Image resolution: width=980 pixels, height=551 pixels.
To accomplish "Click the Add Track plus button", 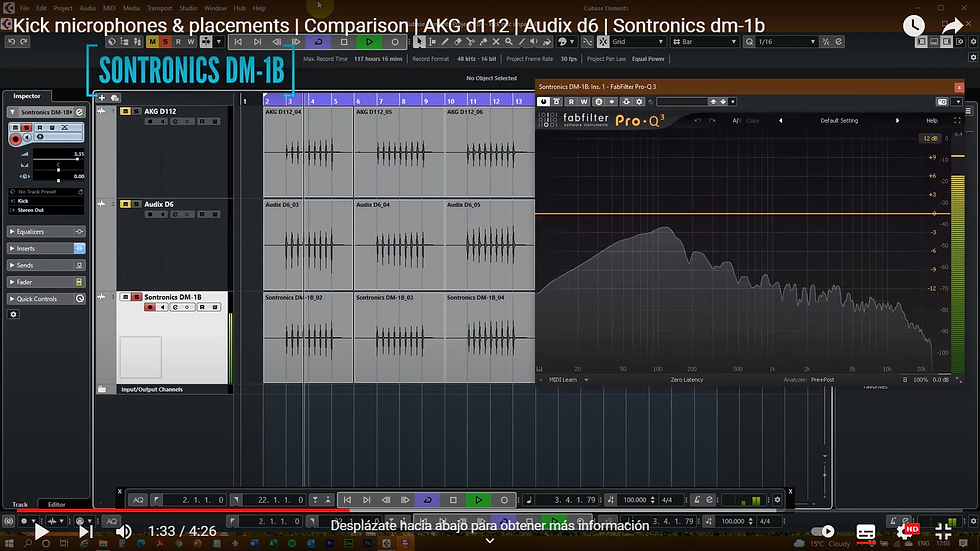I will 102,98.
